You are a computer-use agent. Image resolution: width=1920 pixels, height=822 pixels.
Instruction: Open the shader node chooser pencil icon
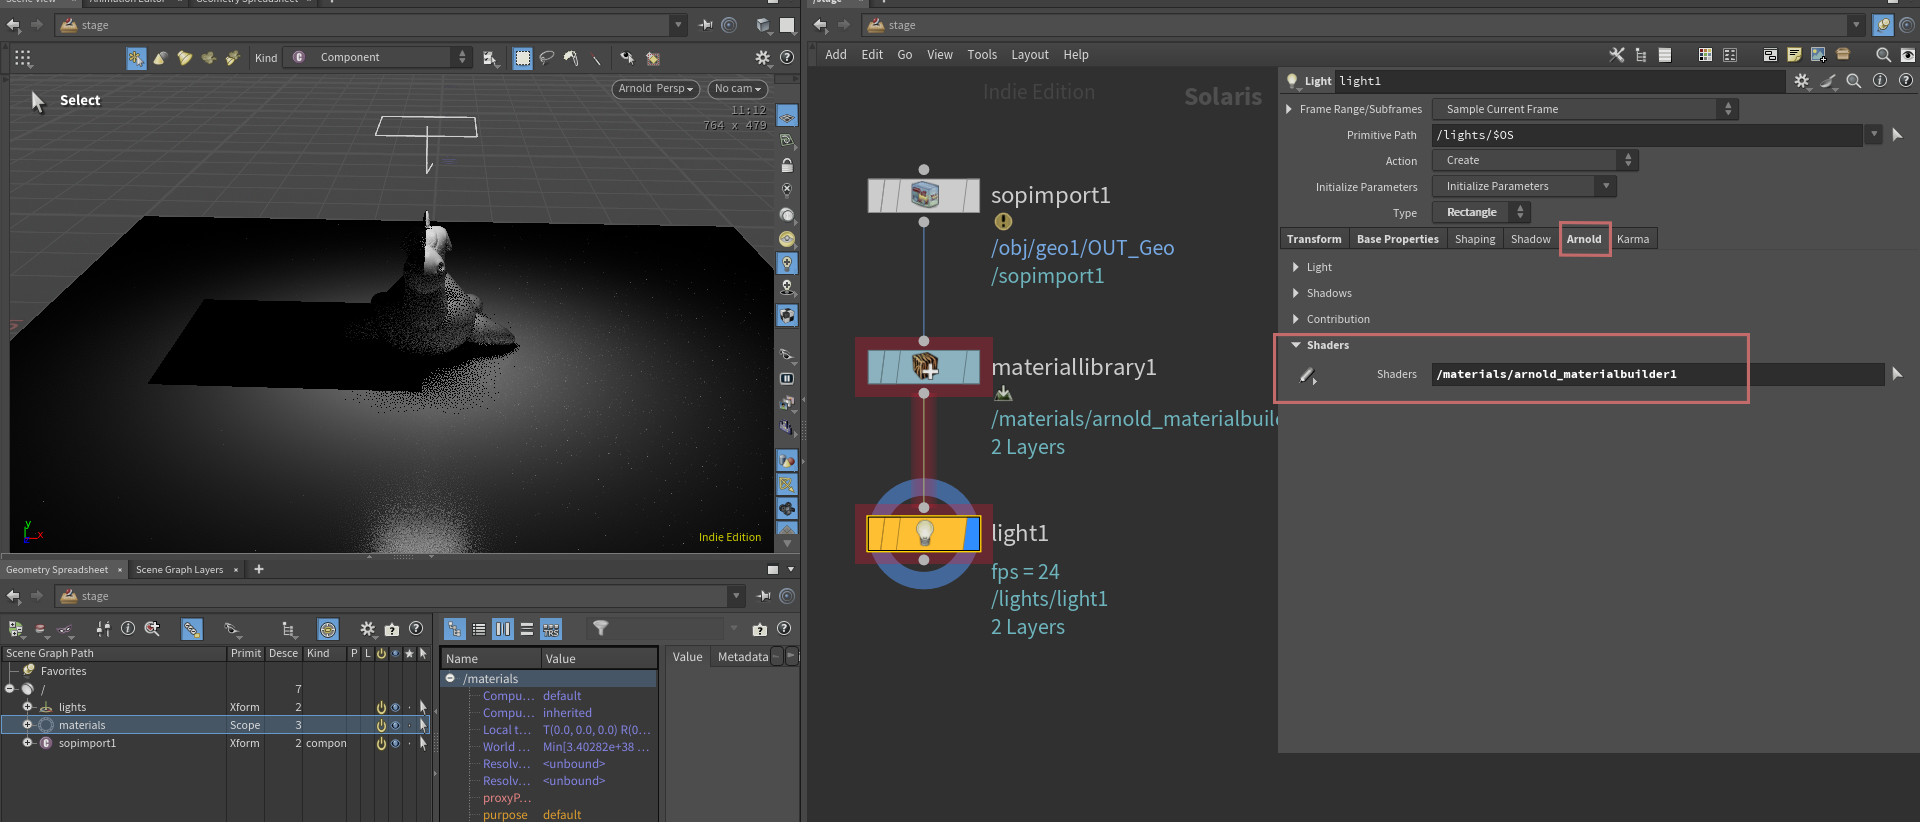pos(1307,375)
